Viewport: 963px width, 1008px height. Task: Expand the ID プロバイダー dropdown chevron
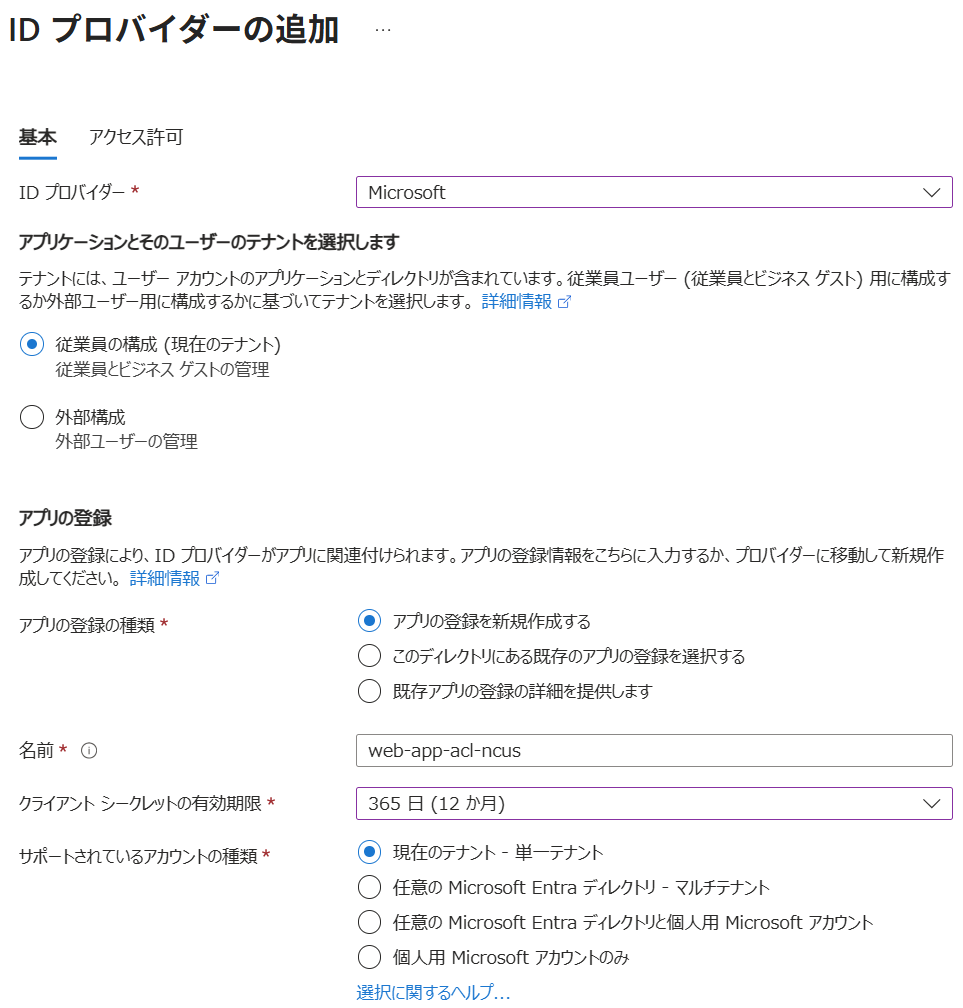[932, 192]
